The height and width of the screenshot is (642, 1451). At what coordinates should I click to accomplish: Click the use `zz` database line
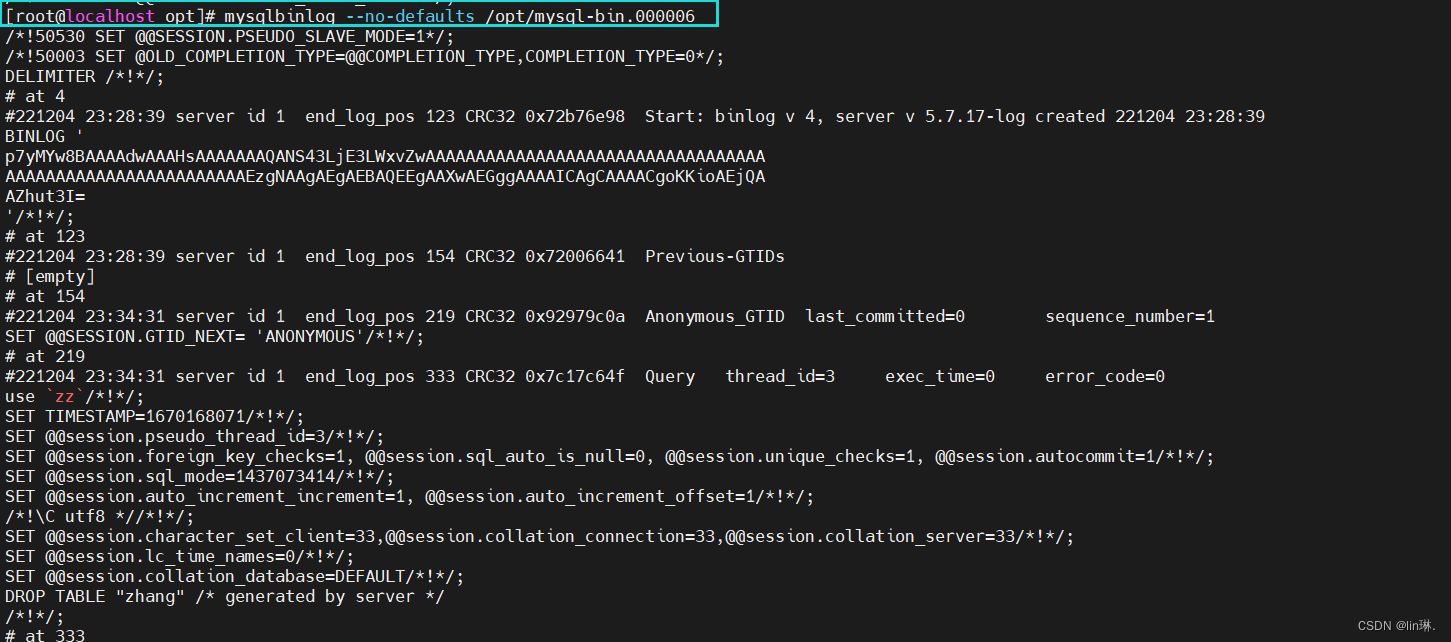[x=74, y=396]
